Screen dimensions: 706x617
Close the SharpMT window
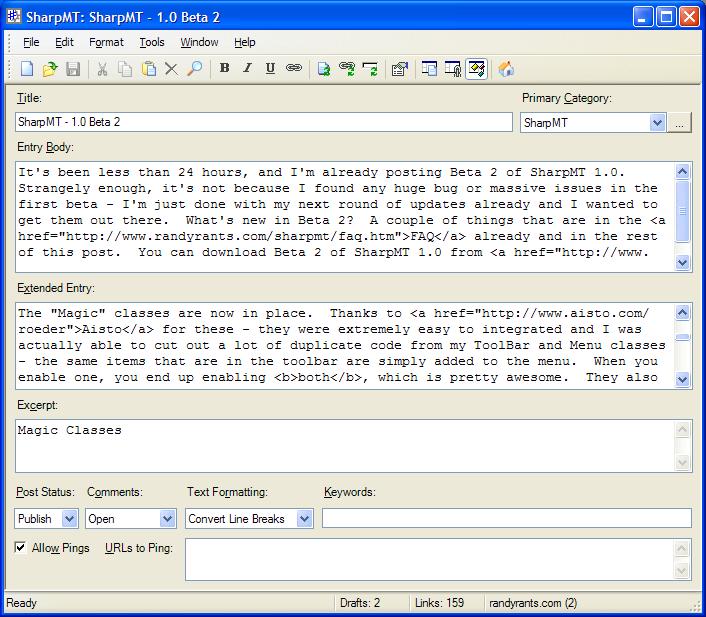[689, 17]
